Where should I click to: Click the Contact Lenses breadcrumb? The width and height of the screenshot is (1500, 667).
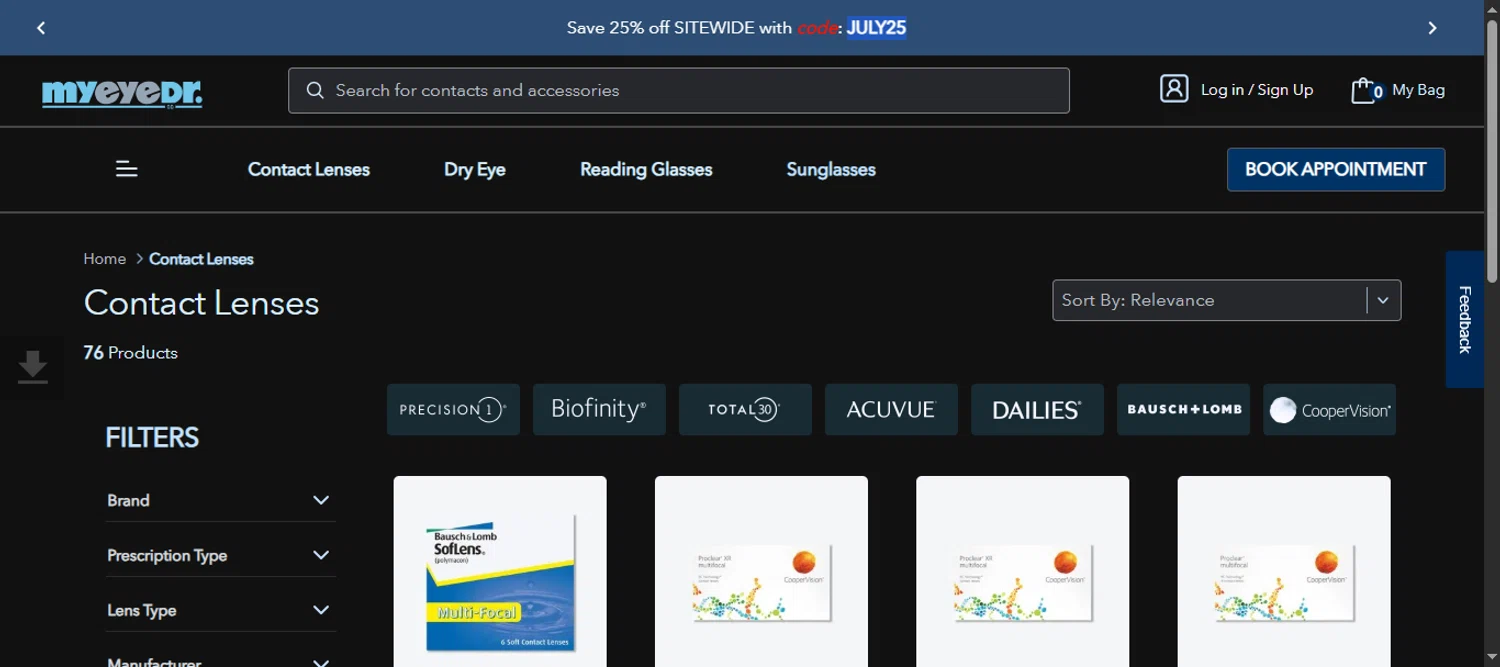coord(201,259)
